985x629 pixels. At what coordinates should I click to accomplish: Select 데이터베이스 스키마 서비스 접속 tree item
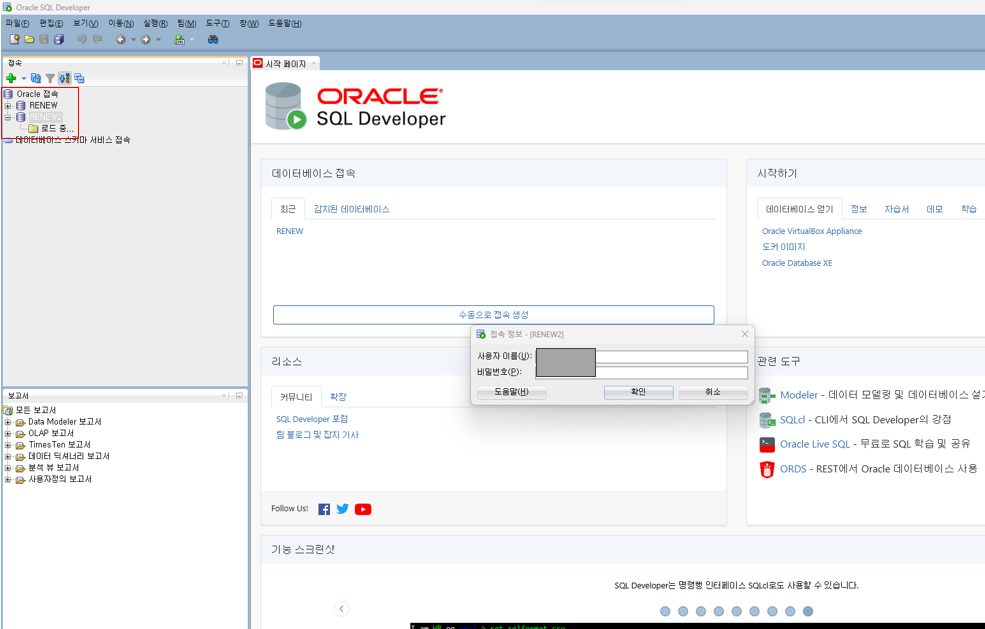pyautogui.click(x=72, y=140)
